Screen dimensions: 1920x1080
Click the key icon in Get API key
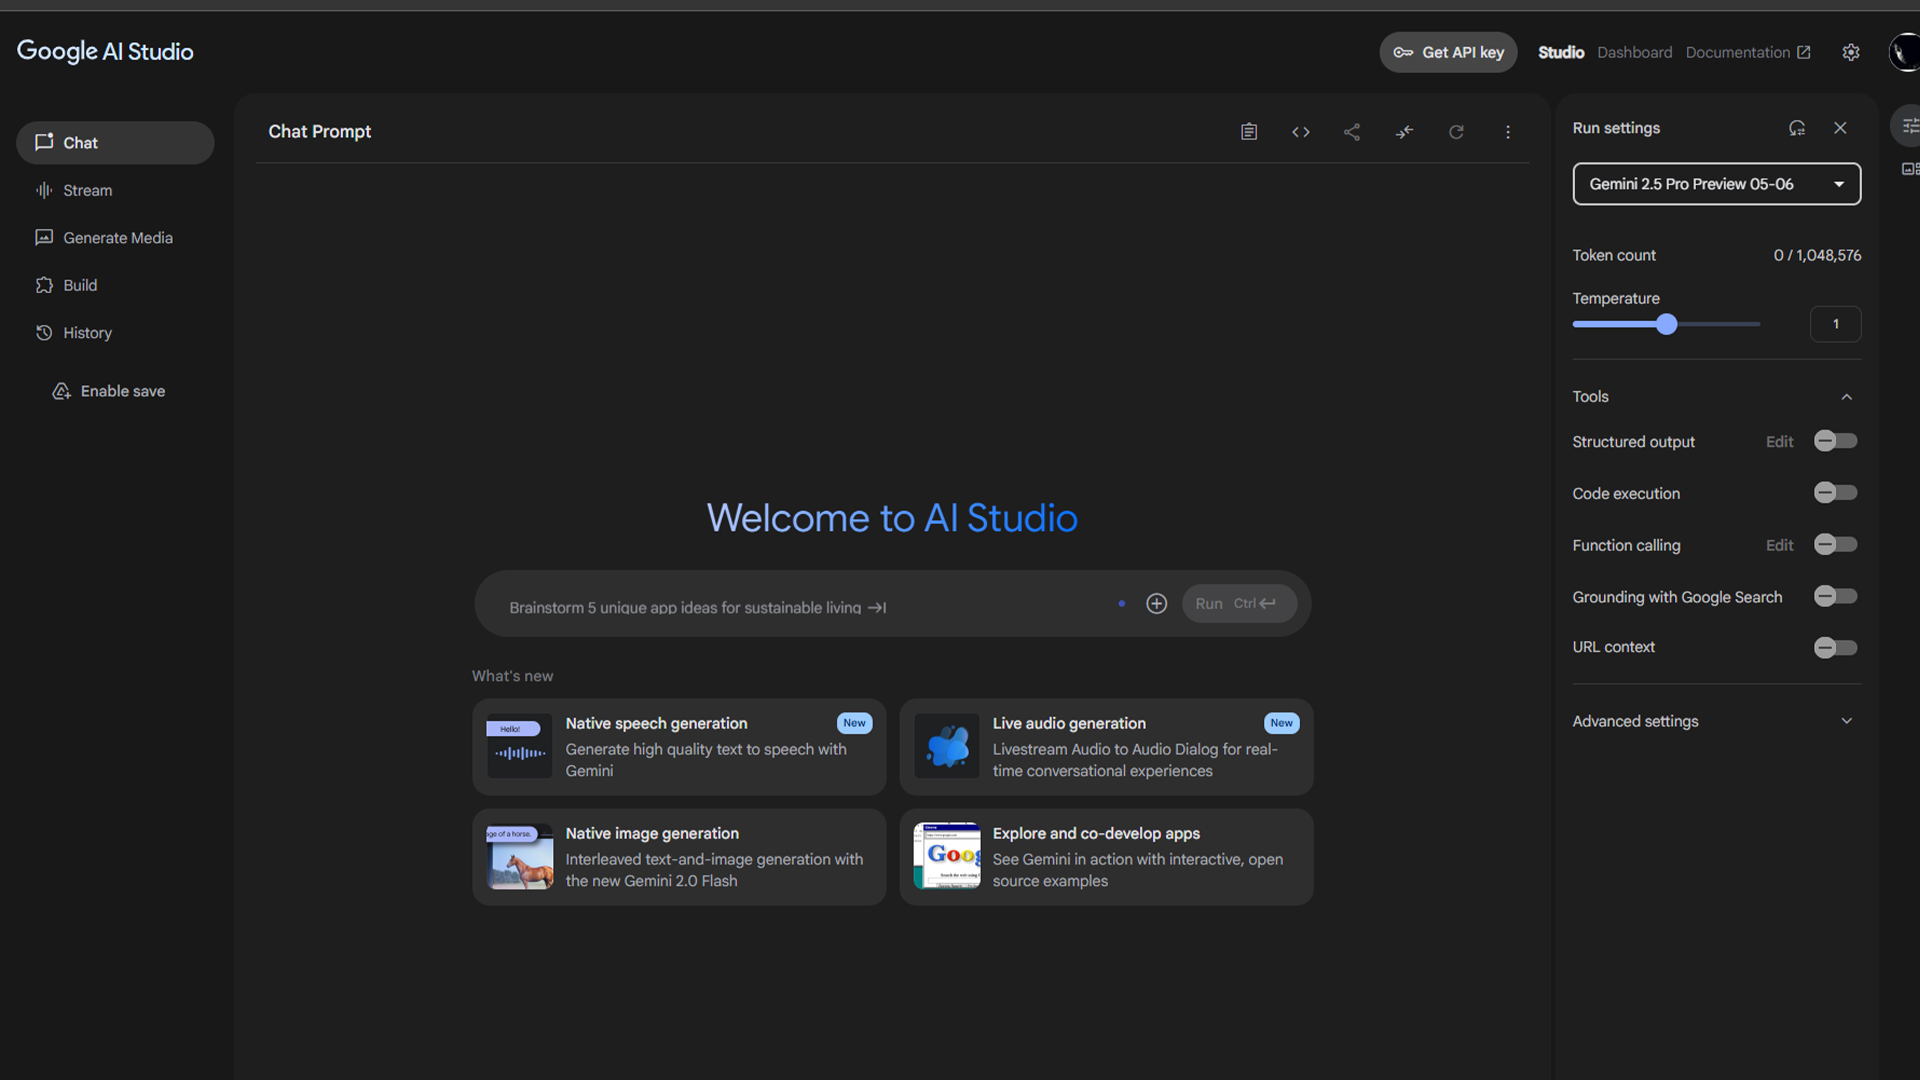(1403, 52)
